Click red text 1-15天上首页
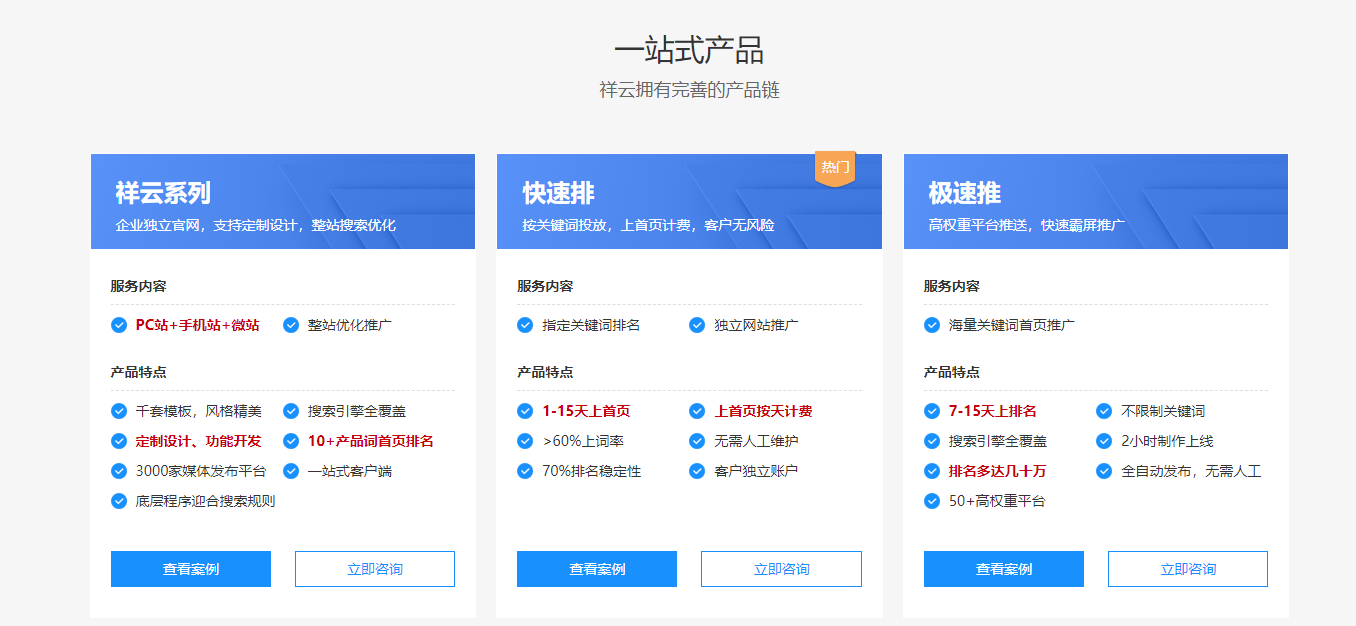 (x=586, y=411)
